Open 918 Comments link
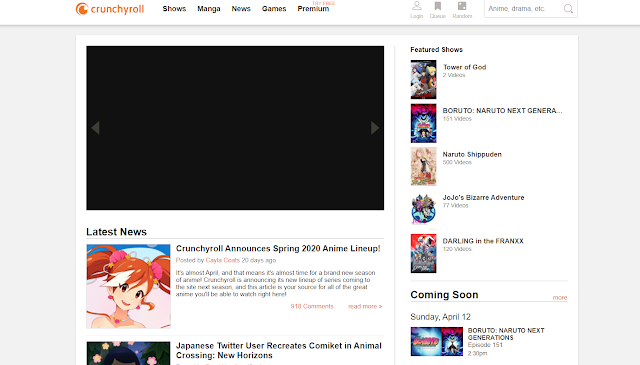Screen dimensions: 640x365 (312, 306)
